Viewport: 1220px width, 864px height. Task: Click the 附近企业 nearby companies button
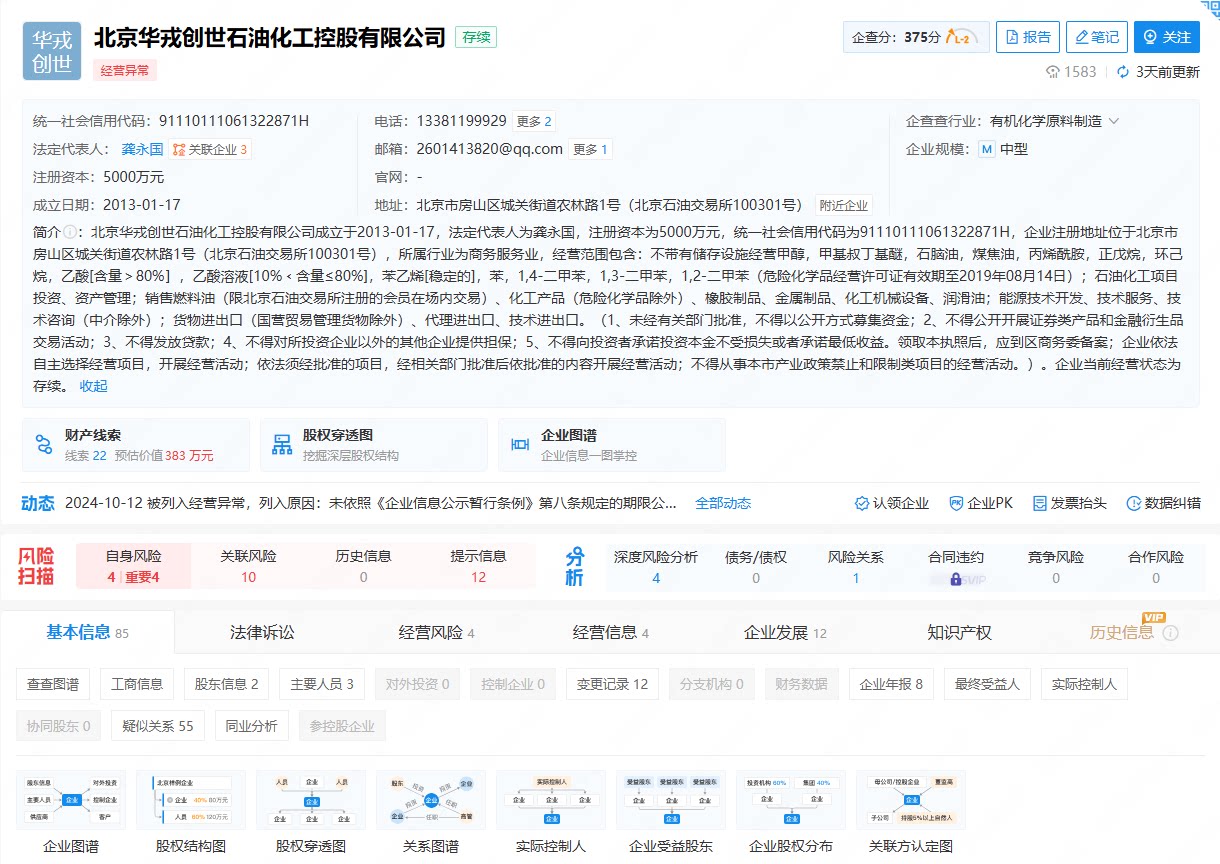[844, 205]
